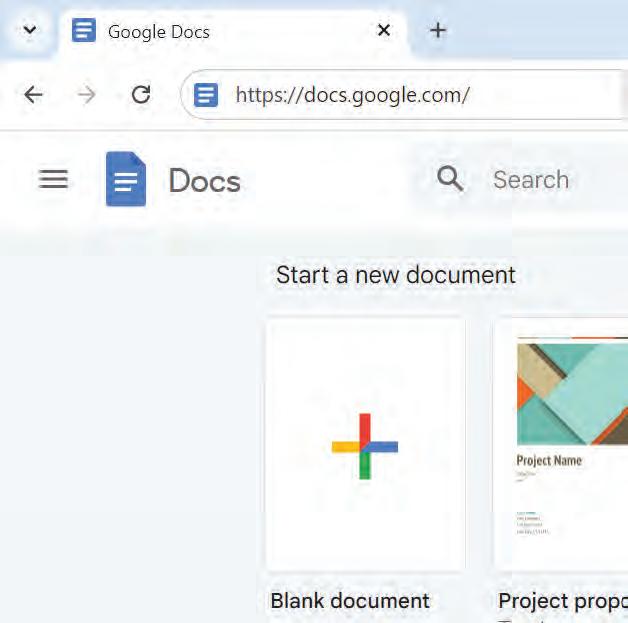Go forward to the next page

(87, 95)
